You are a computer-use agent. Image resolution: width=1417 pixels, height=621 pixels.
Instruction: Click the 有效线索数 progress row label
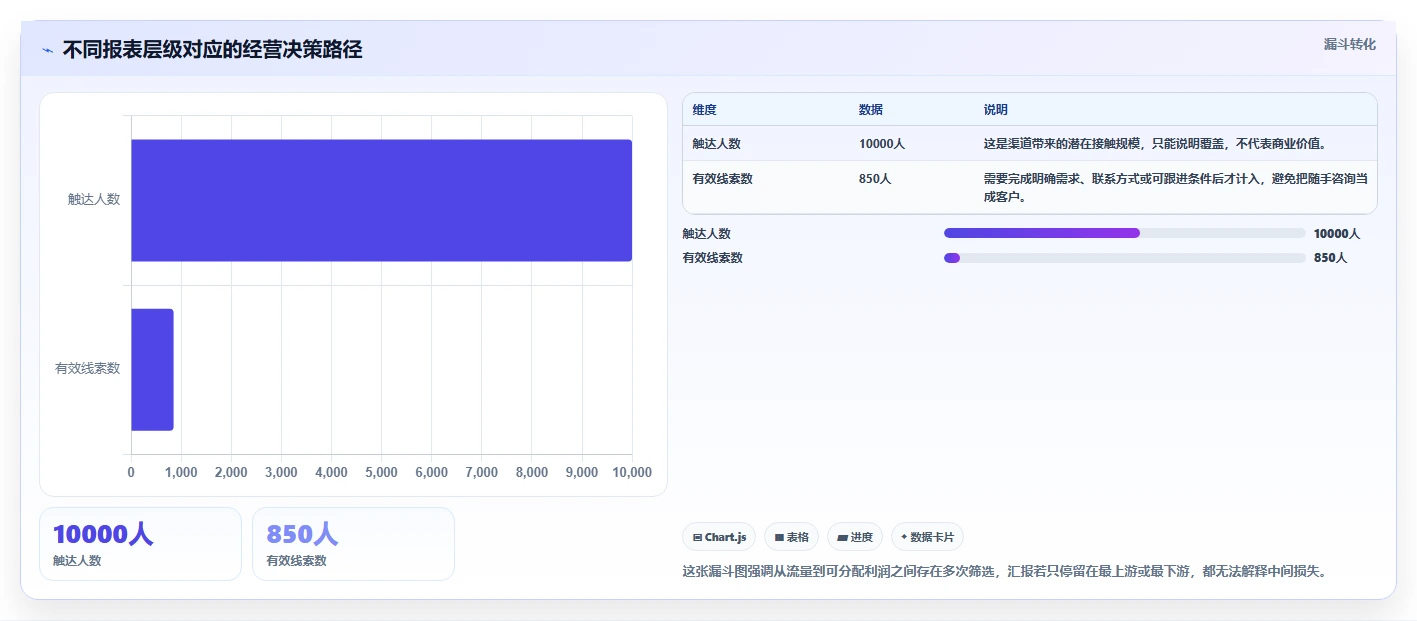pos(713,258)
